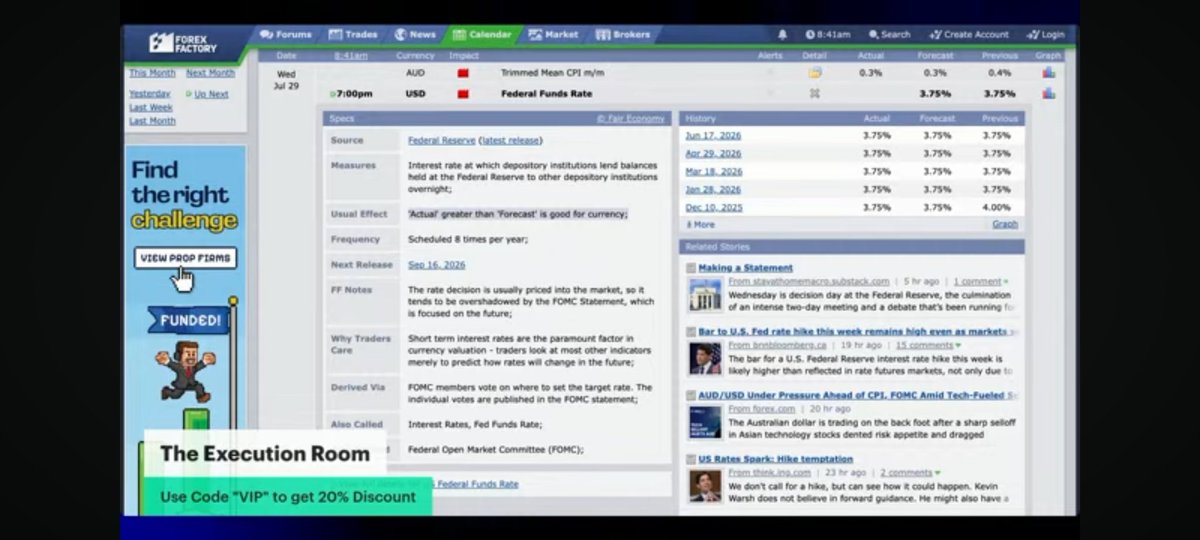Expand '1 comment' on Making a Statement

(x=980, y=282)
